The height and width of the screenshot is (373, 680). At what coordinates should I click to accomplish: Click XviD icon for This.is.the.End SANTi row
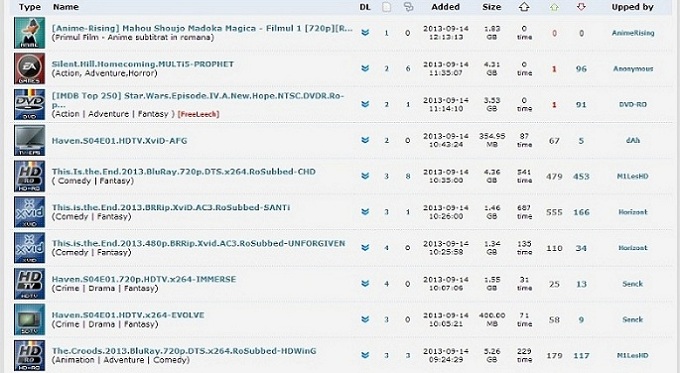(x=29, y=212)
